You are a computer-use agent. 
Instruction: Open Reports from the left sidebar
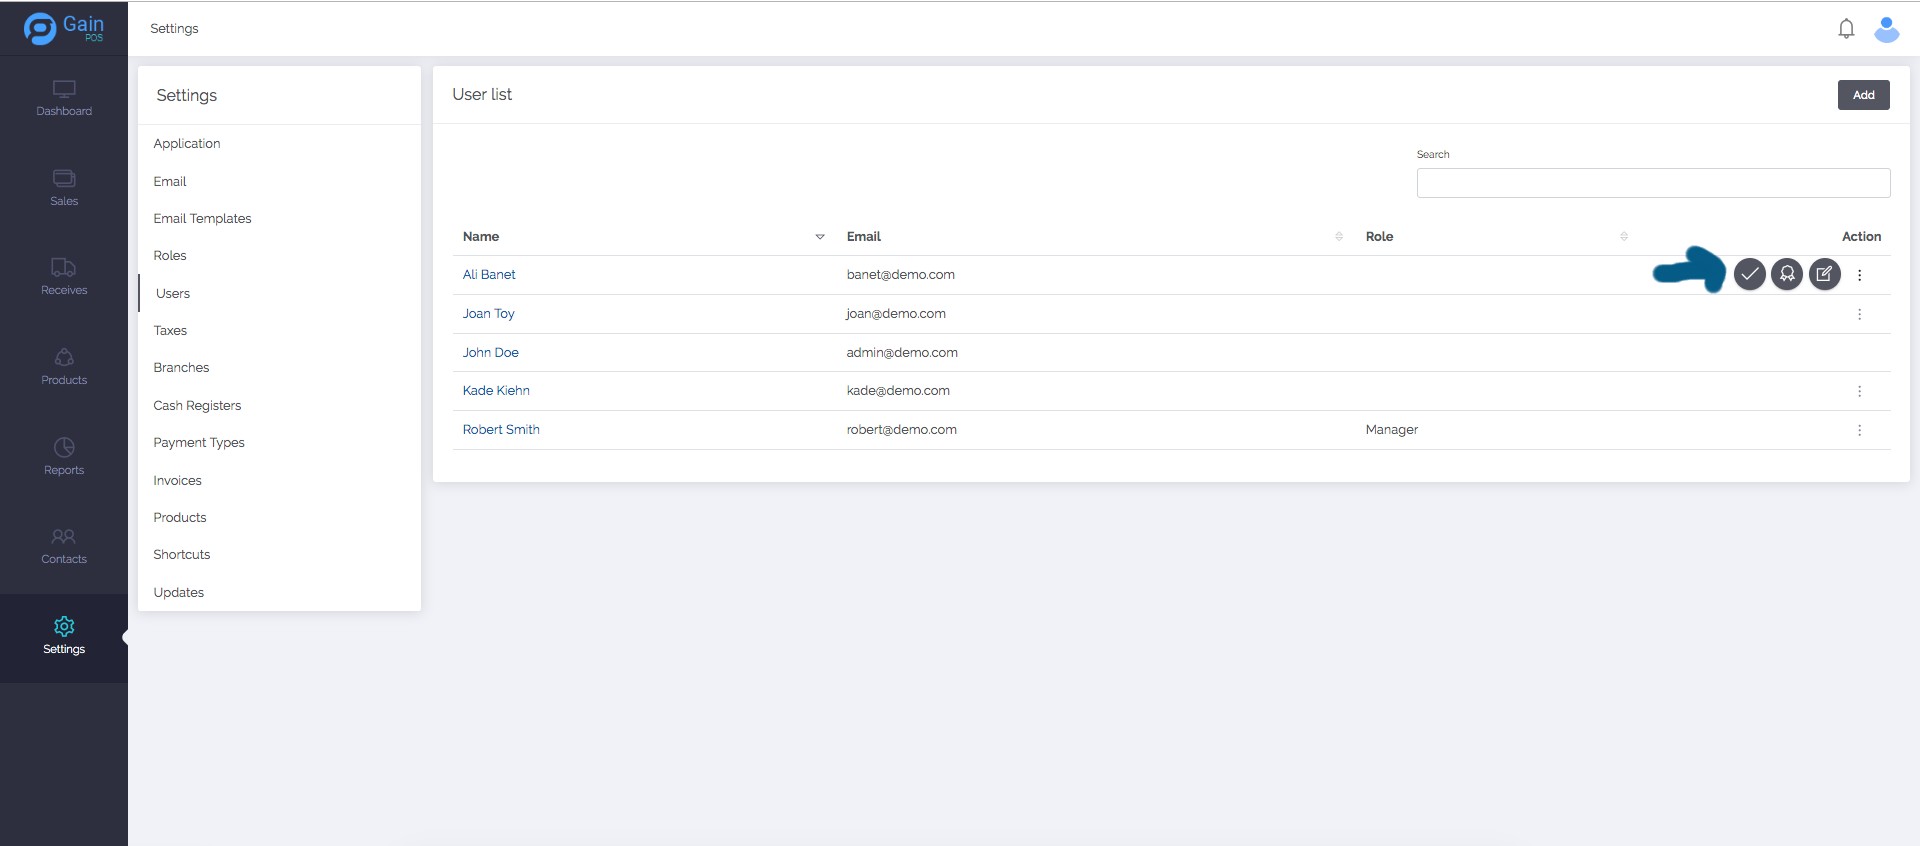(64, 456)
